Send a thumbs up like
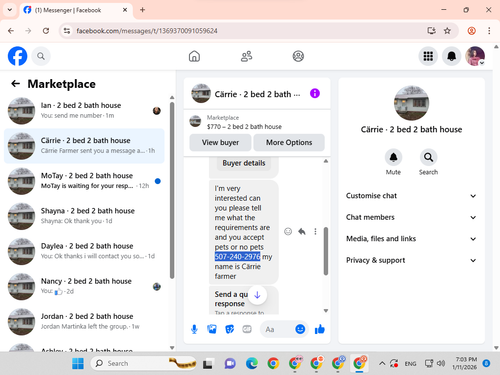This screenshot has width=500, height=375. (x=320, y=329)
